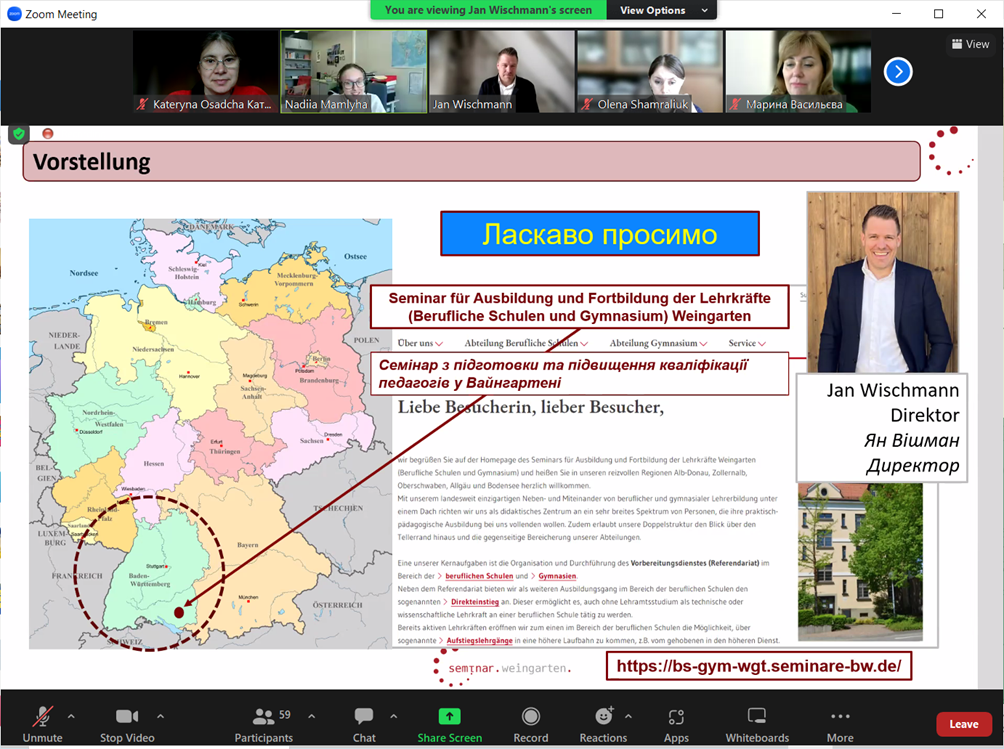1004x749 pixels.
Task: Expand video options arrow beside Stop Video
Action: click(x=160, y=716)
